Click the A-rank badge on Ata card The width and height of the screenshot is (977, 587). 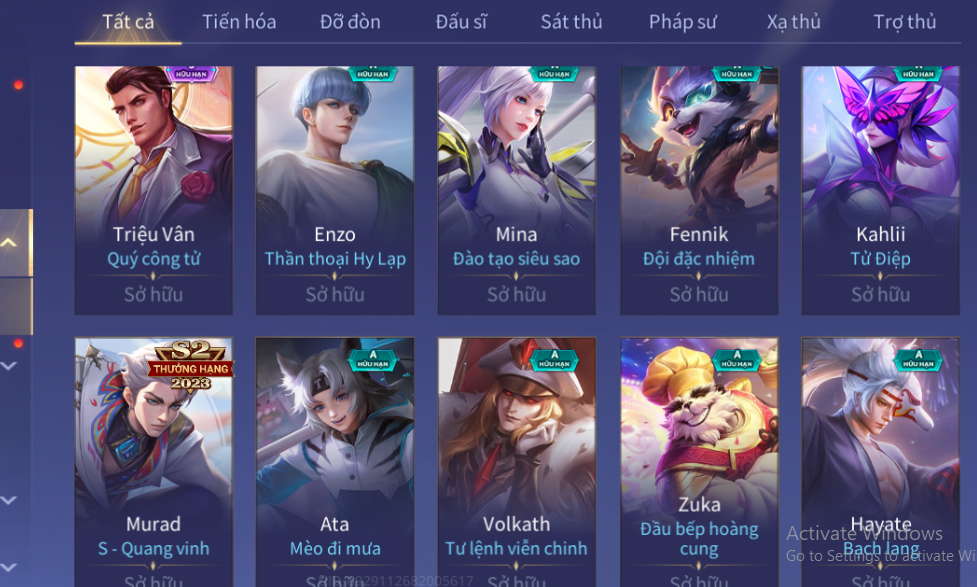coord(373,360)
